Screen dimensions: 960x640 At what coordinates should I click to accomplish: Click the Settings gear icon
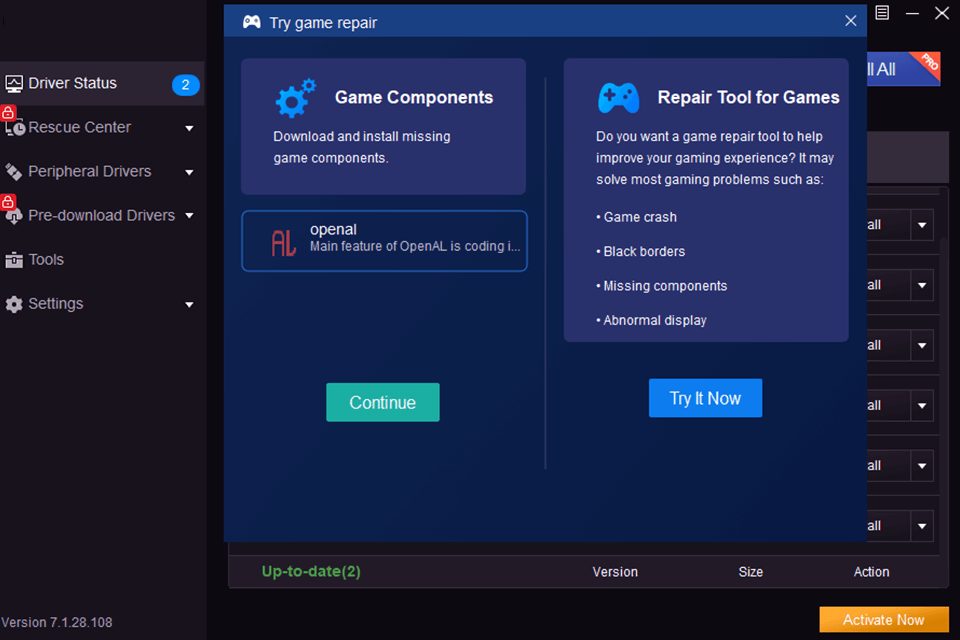(14, 304)
